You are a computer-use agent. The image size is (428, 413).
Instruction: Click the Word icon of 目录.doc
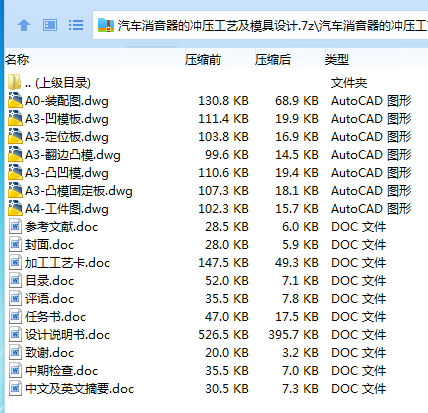(15, 280)
